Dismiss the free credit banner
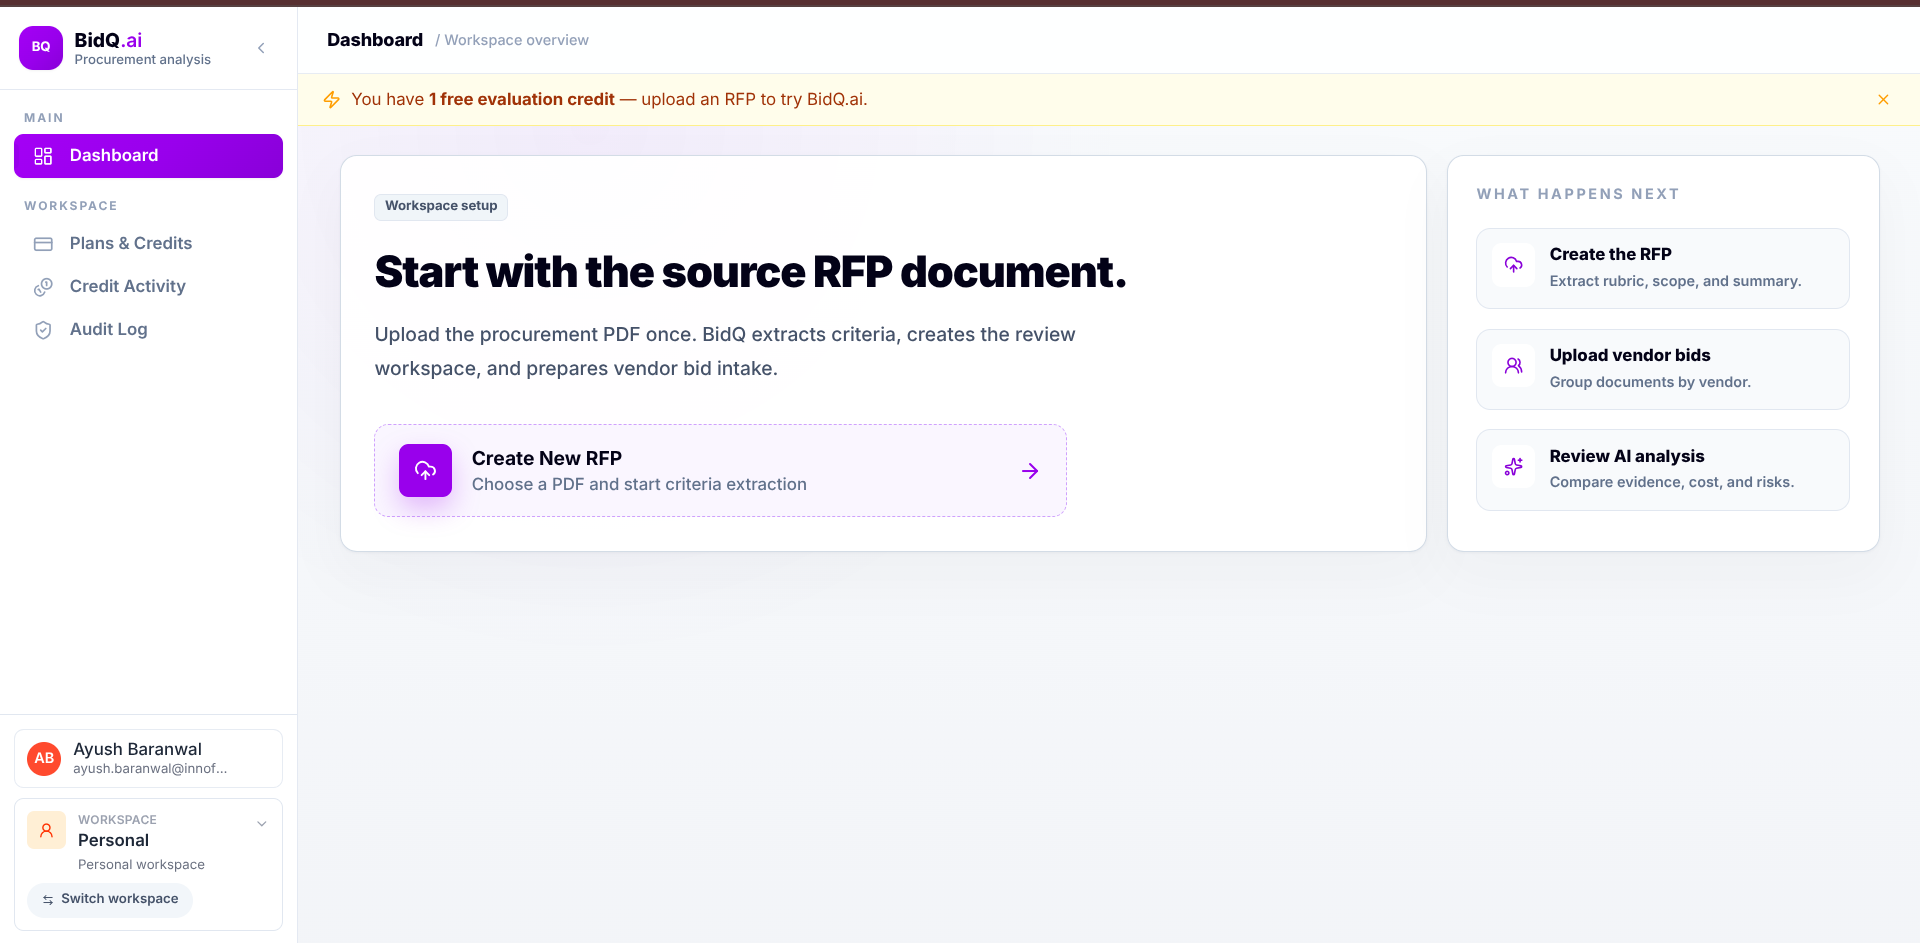1920x943 pixels. click(1883, 100)
